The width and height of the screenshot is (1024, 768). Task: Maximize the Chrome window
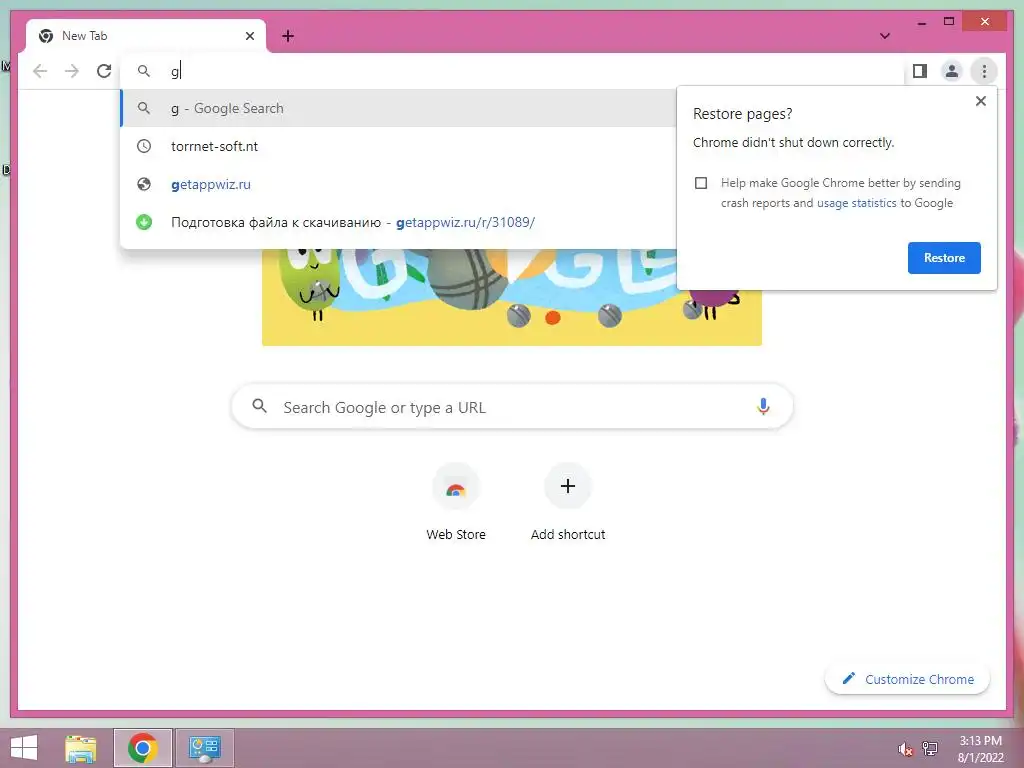[x=949, y=22]
